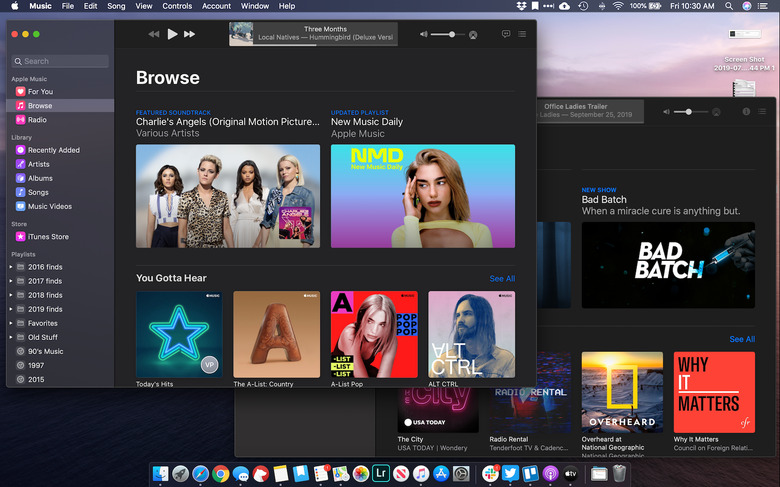Open Recently Added in Library
Screen dimensions: 780x487
tap(54, 150)
